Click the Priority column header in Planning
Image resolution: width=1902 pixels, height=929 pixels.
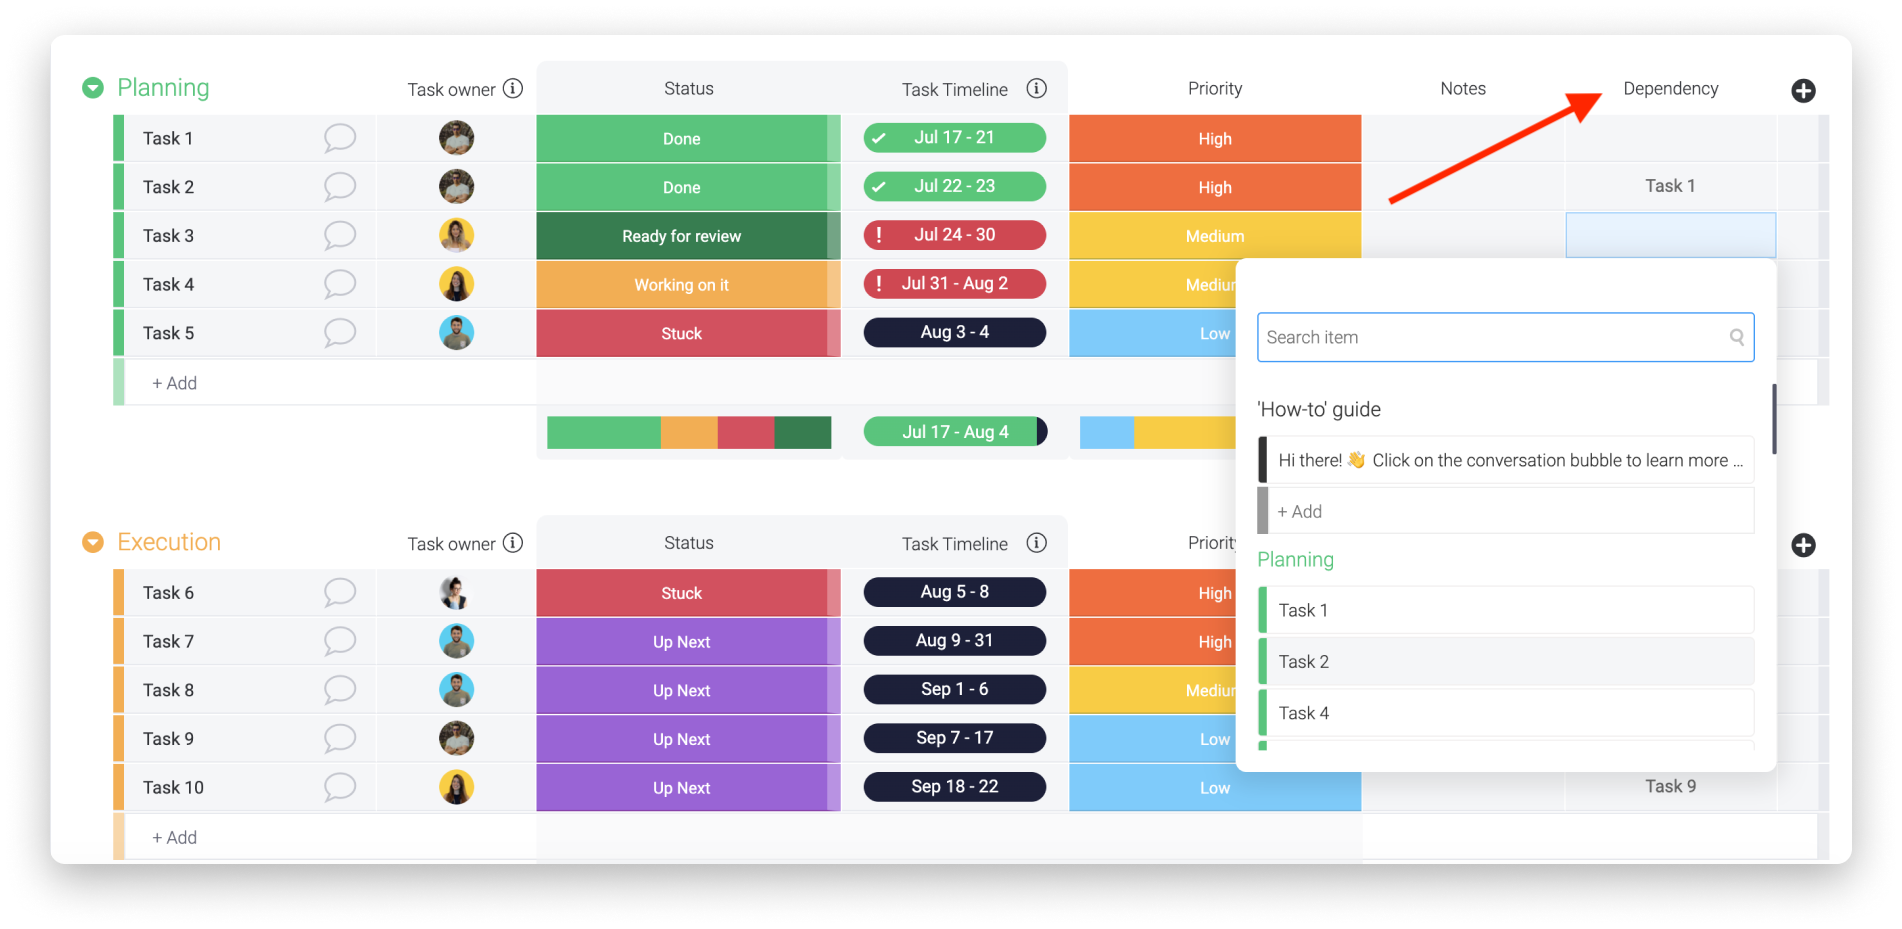(x=1215, y=88)
